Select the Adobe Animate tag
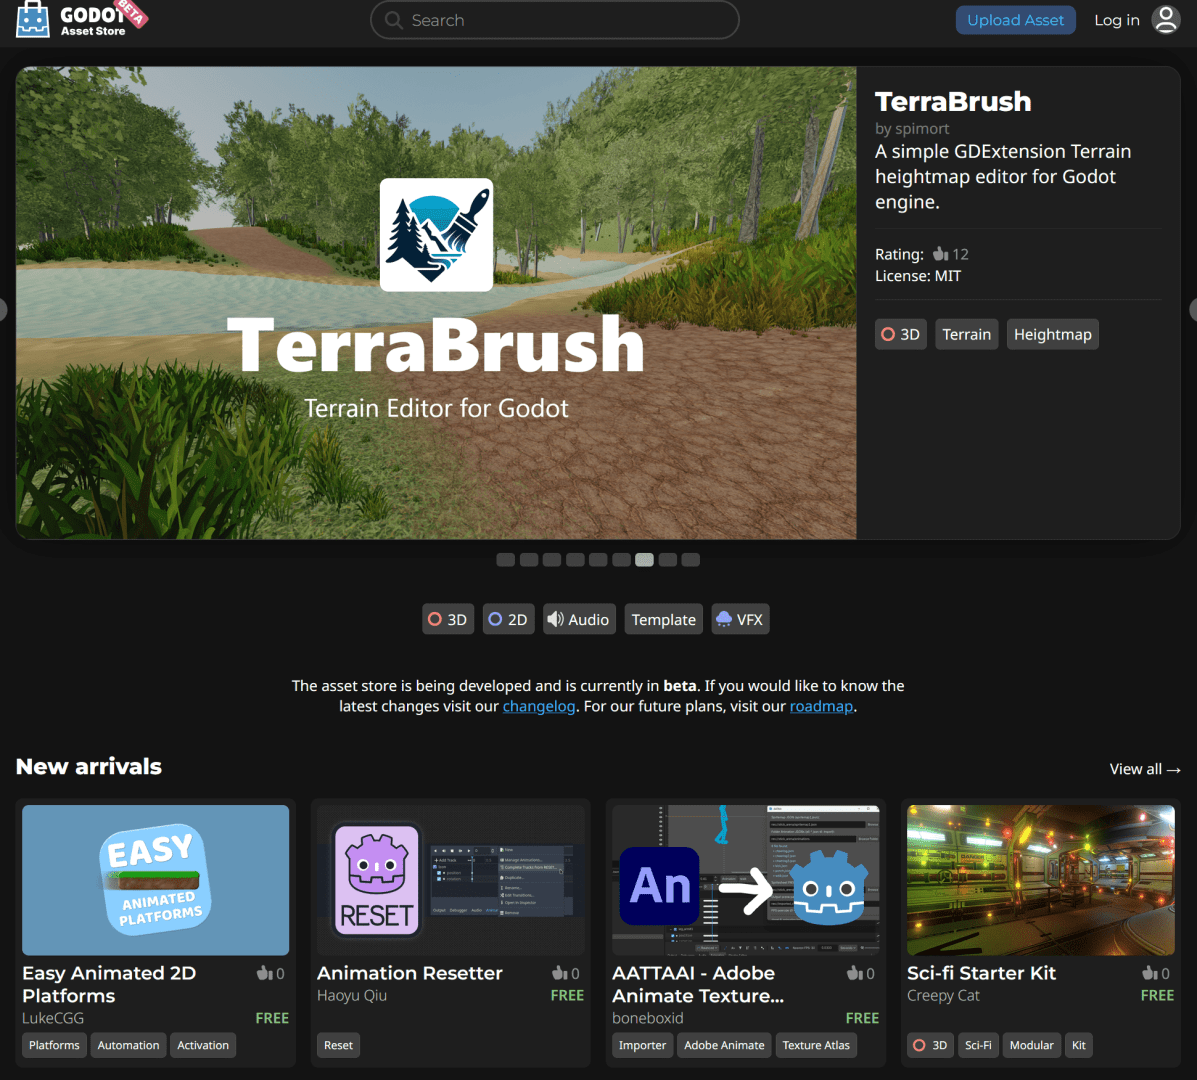 coord(724,1045)
